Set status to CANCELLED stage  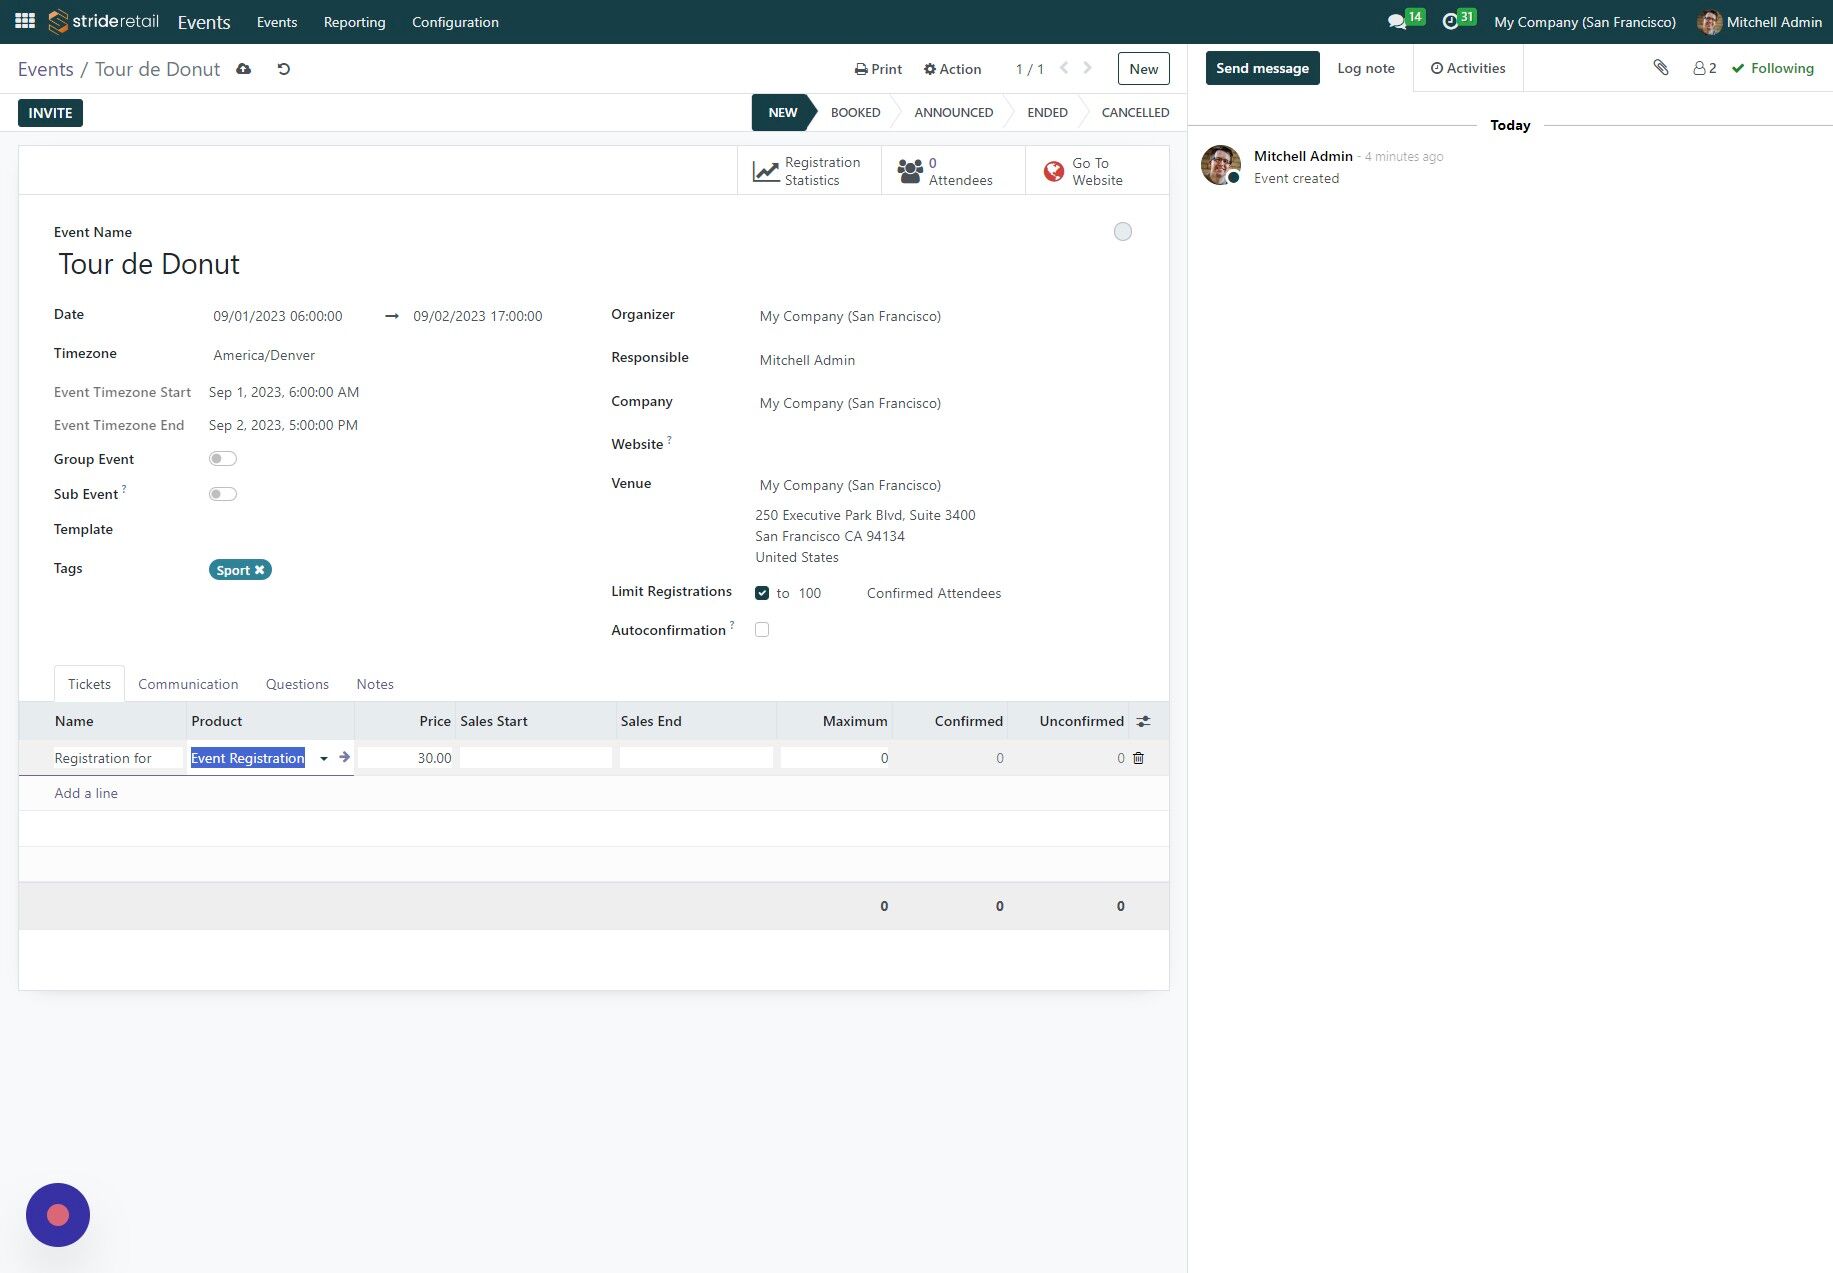pyautogui.click(x=1135, y=113)
